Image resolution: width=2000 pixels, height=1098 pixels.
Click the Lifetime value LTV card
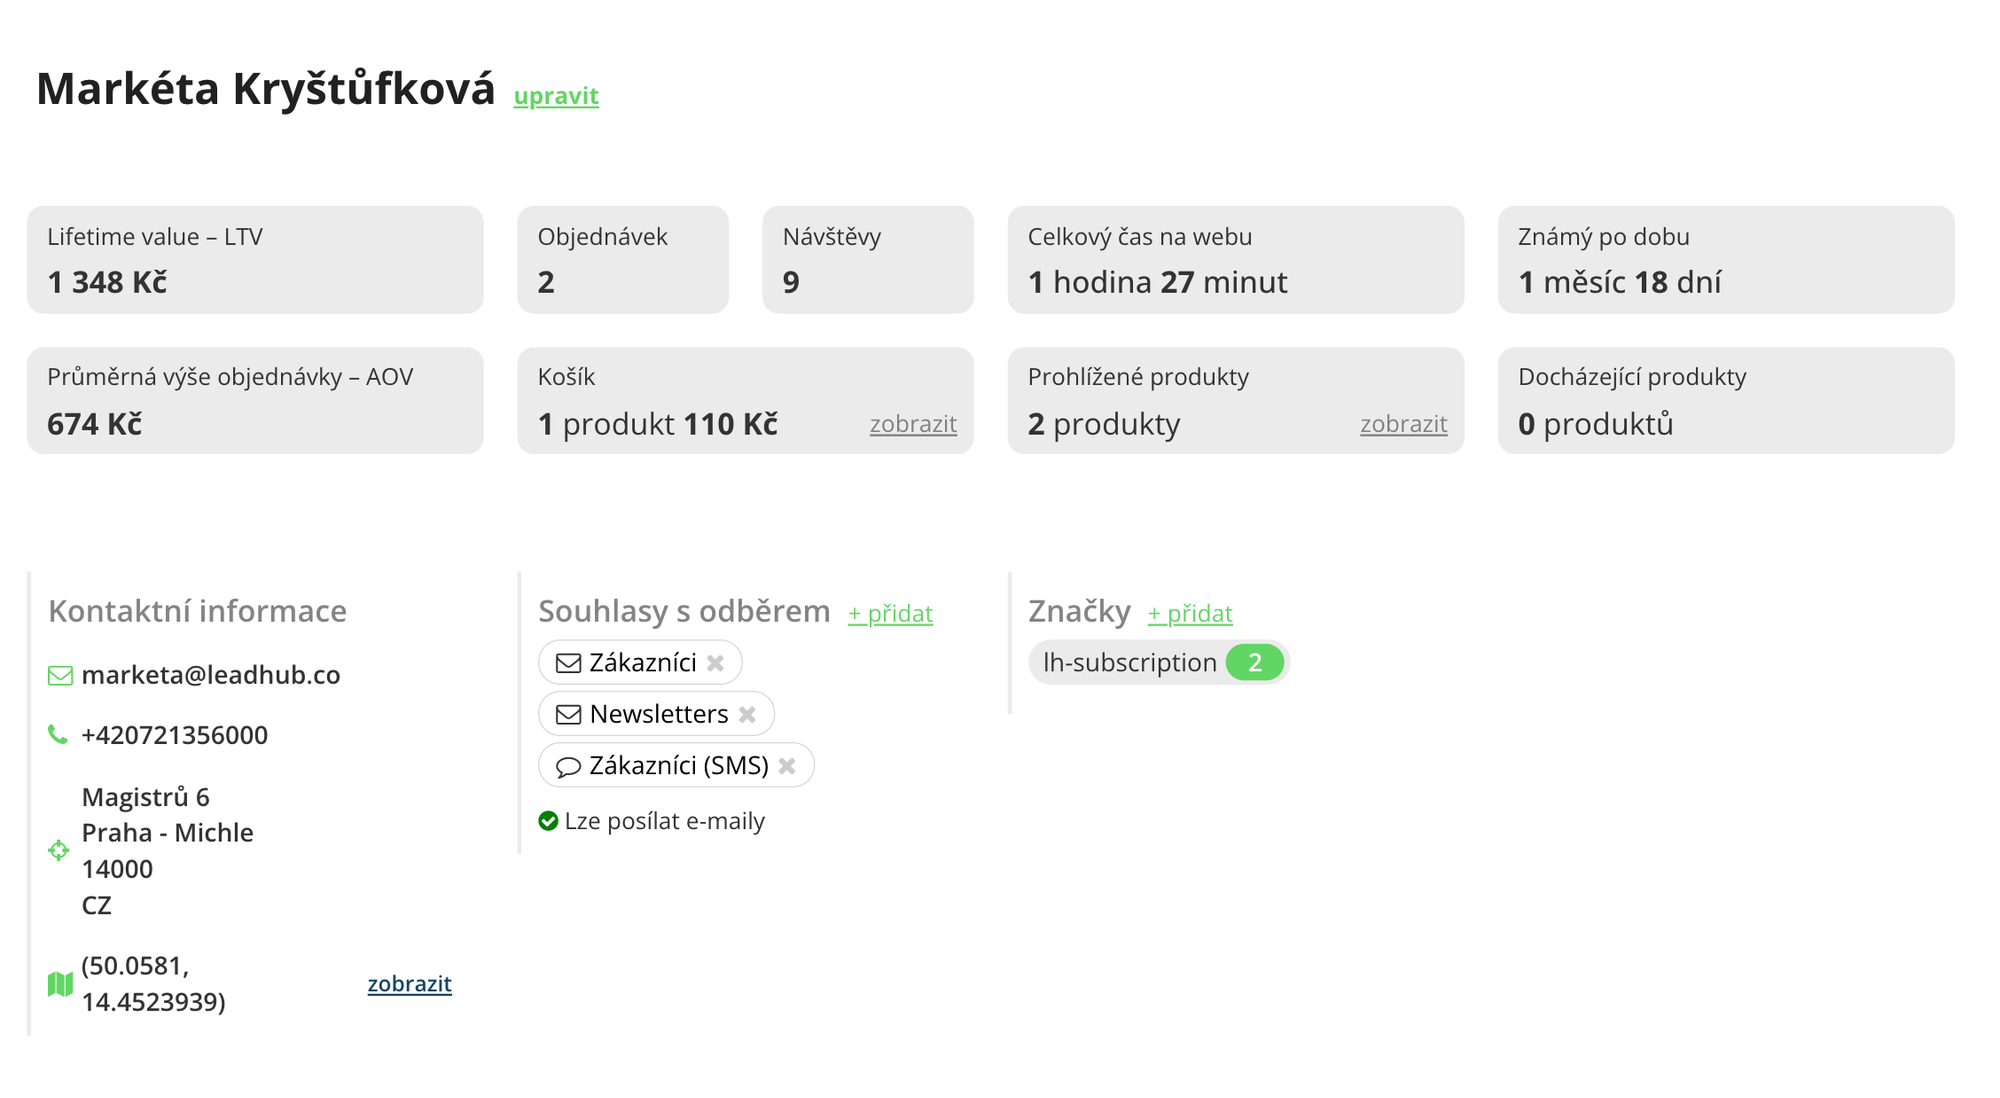point(255,260)
